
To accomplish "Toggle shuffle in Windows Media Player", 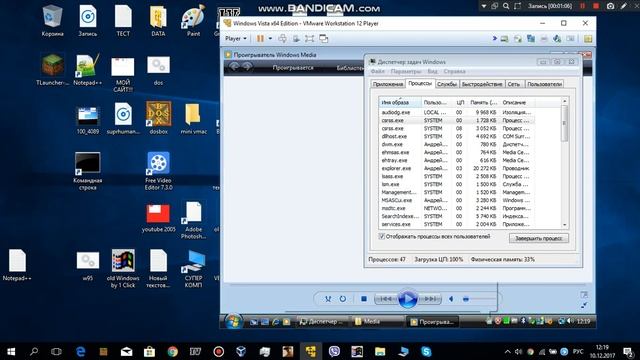I will pyautogui.click(x=328, y=299).
